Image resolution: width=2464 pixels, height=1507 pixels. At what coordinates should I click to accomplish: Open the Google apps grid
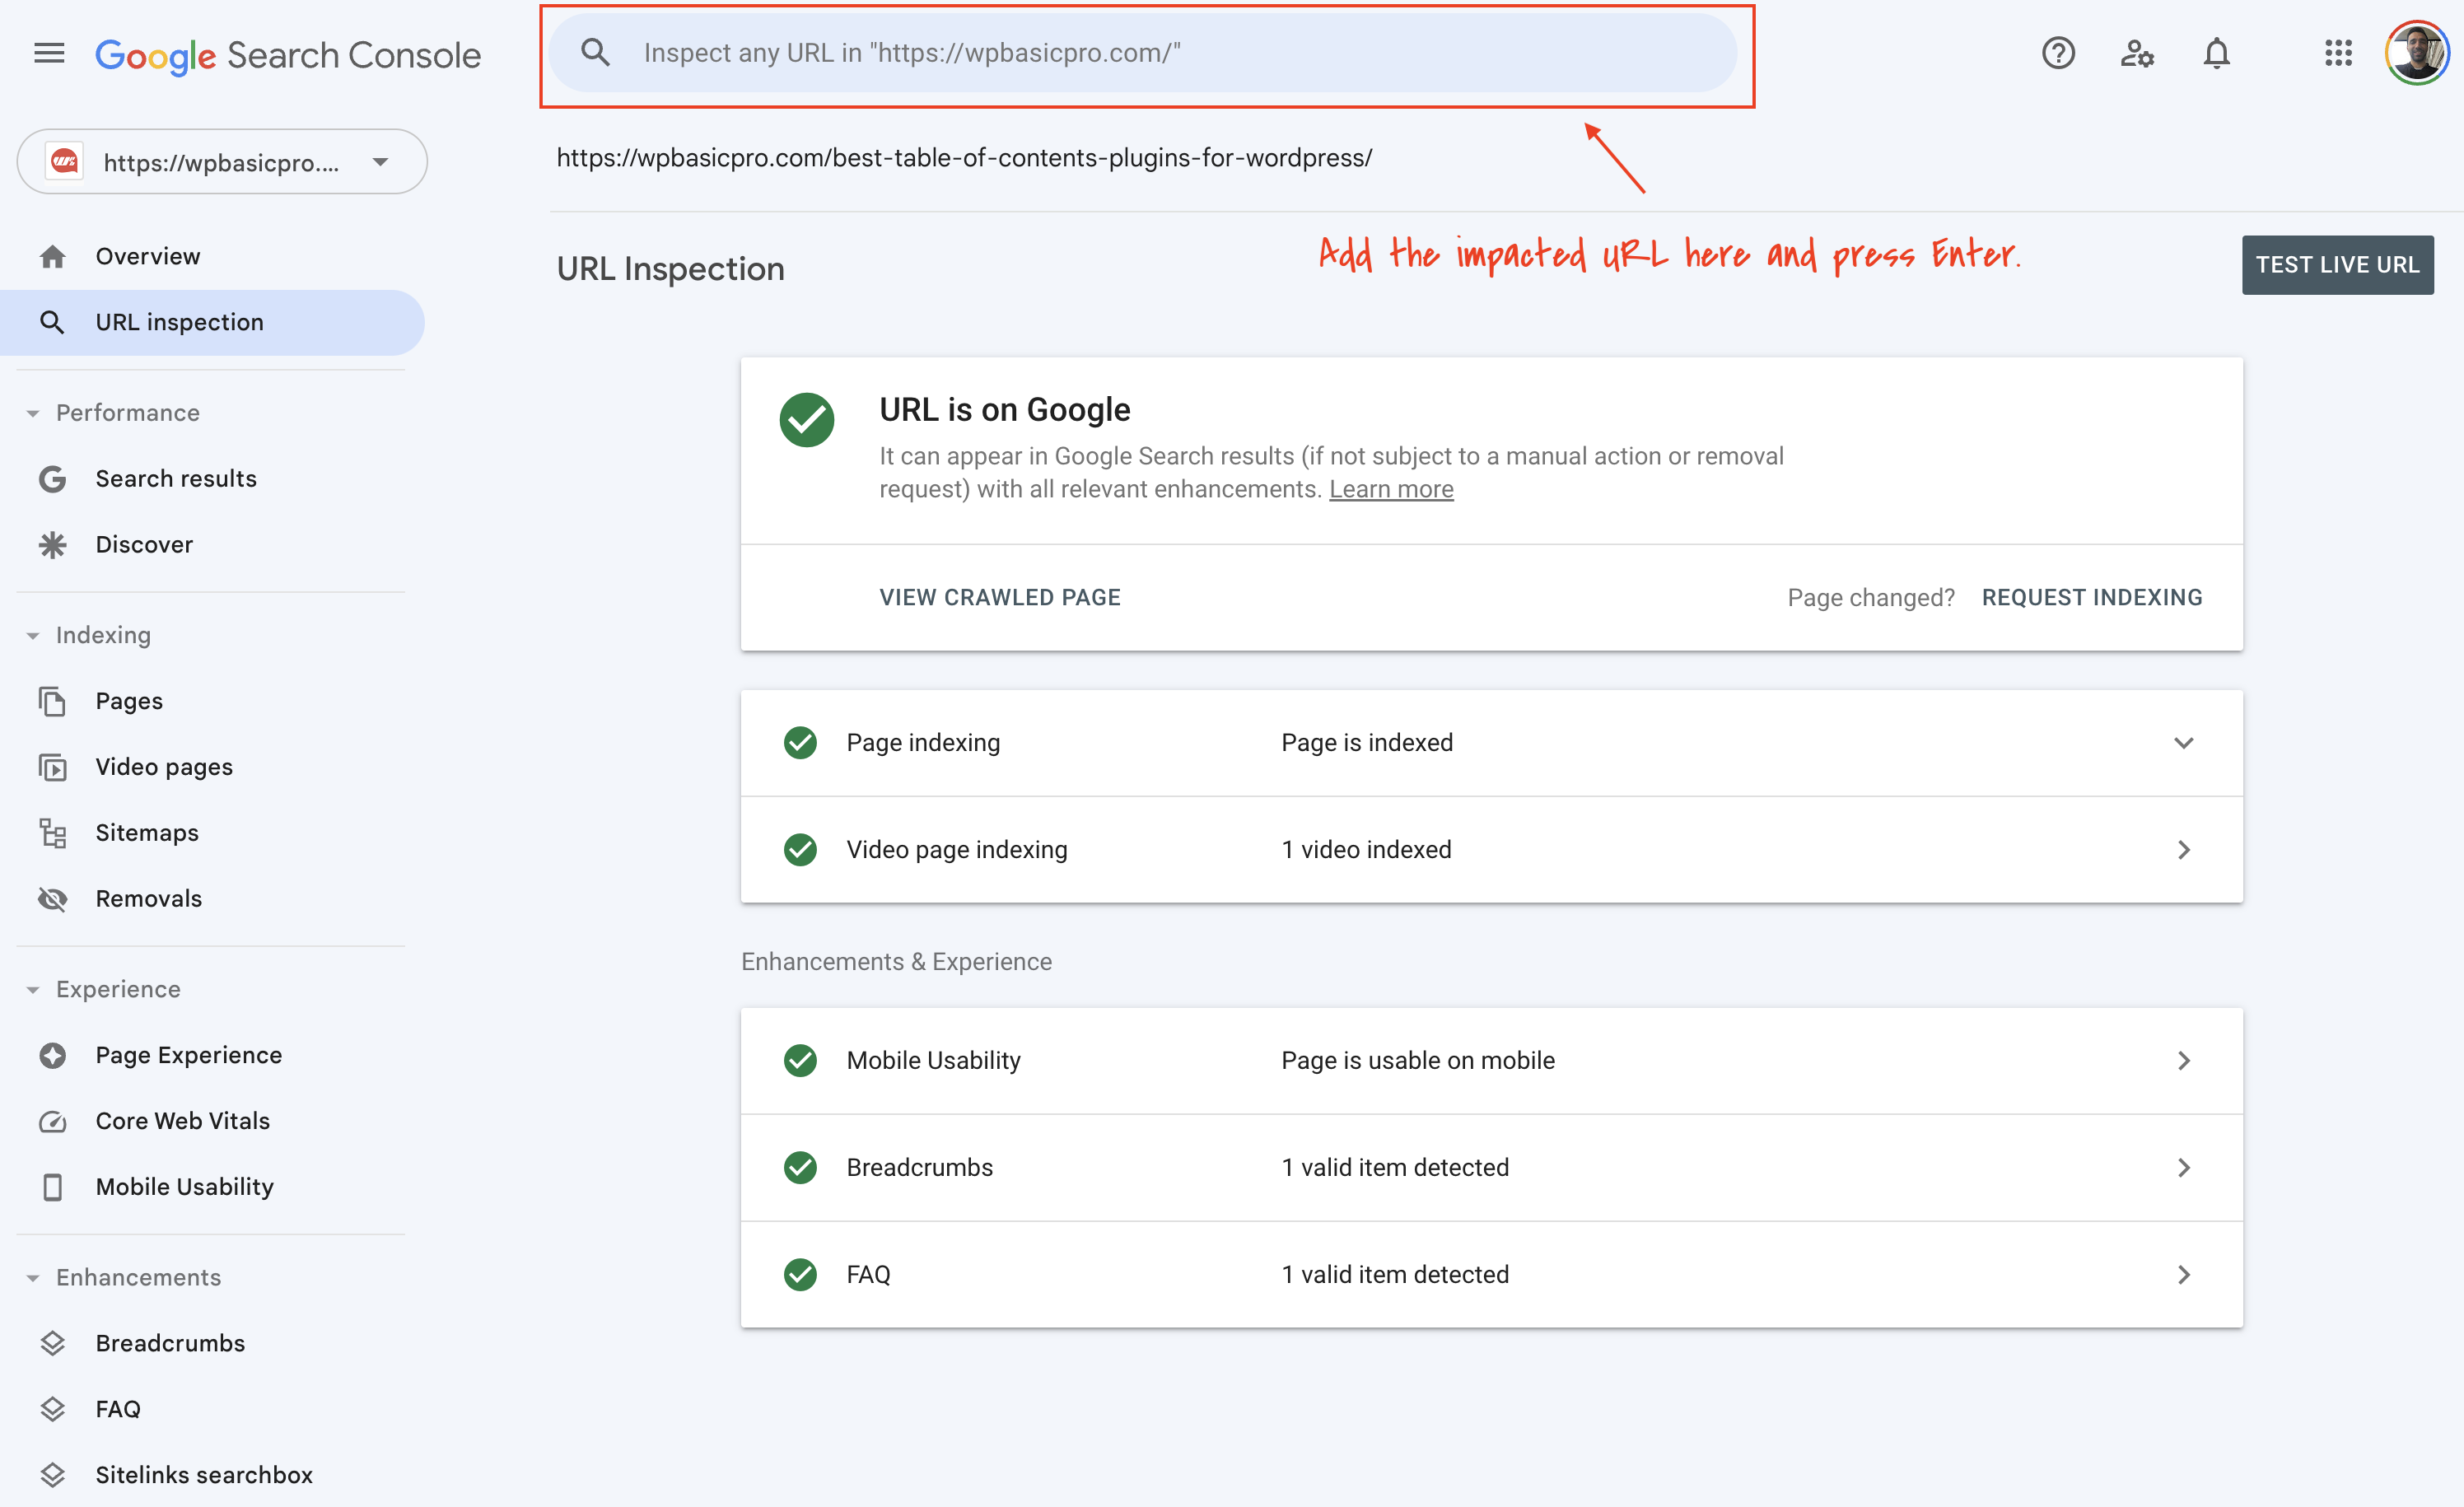tap(2338, 53)
